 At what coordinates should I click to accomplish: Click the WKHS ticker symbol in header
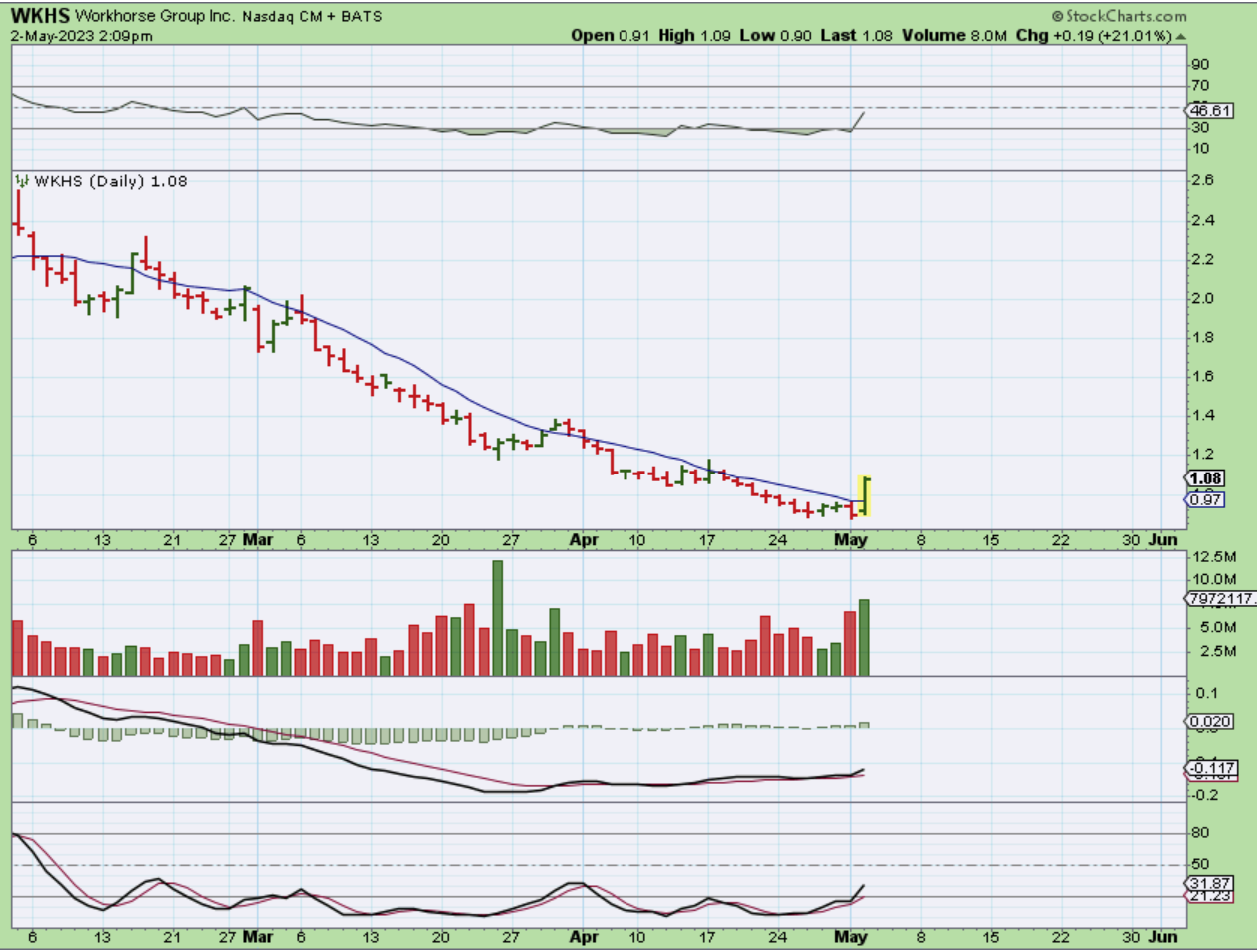[39, 17]
